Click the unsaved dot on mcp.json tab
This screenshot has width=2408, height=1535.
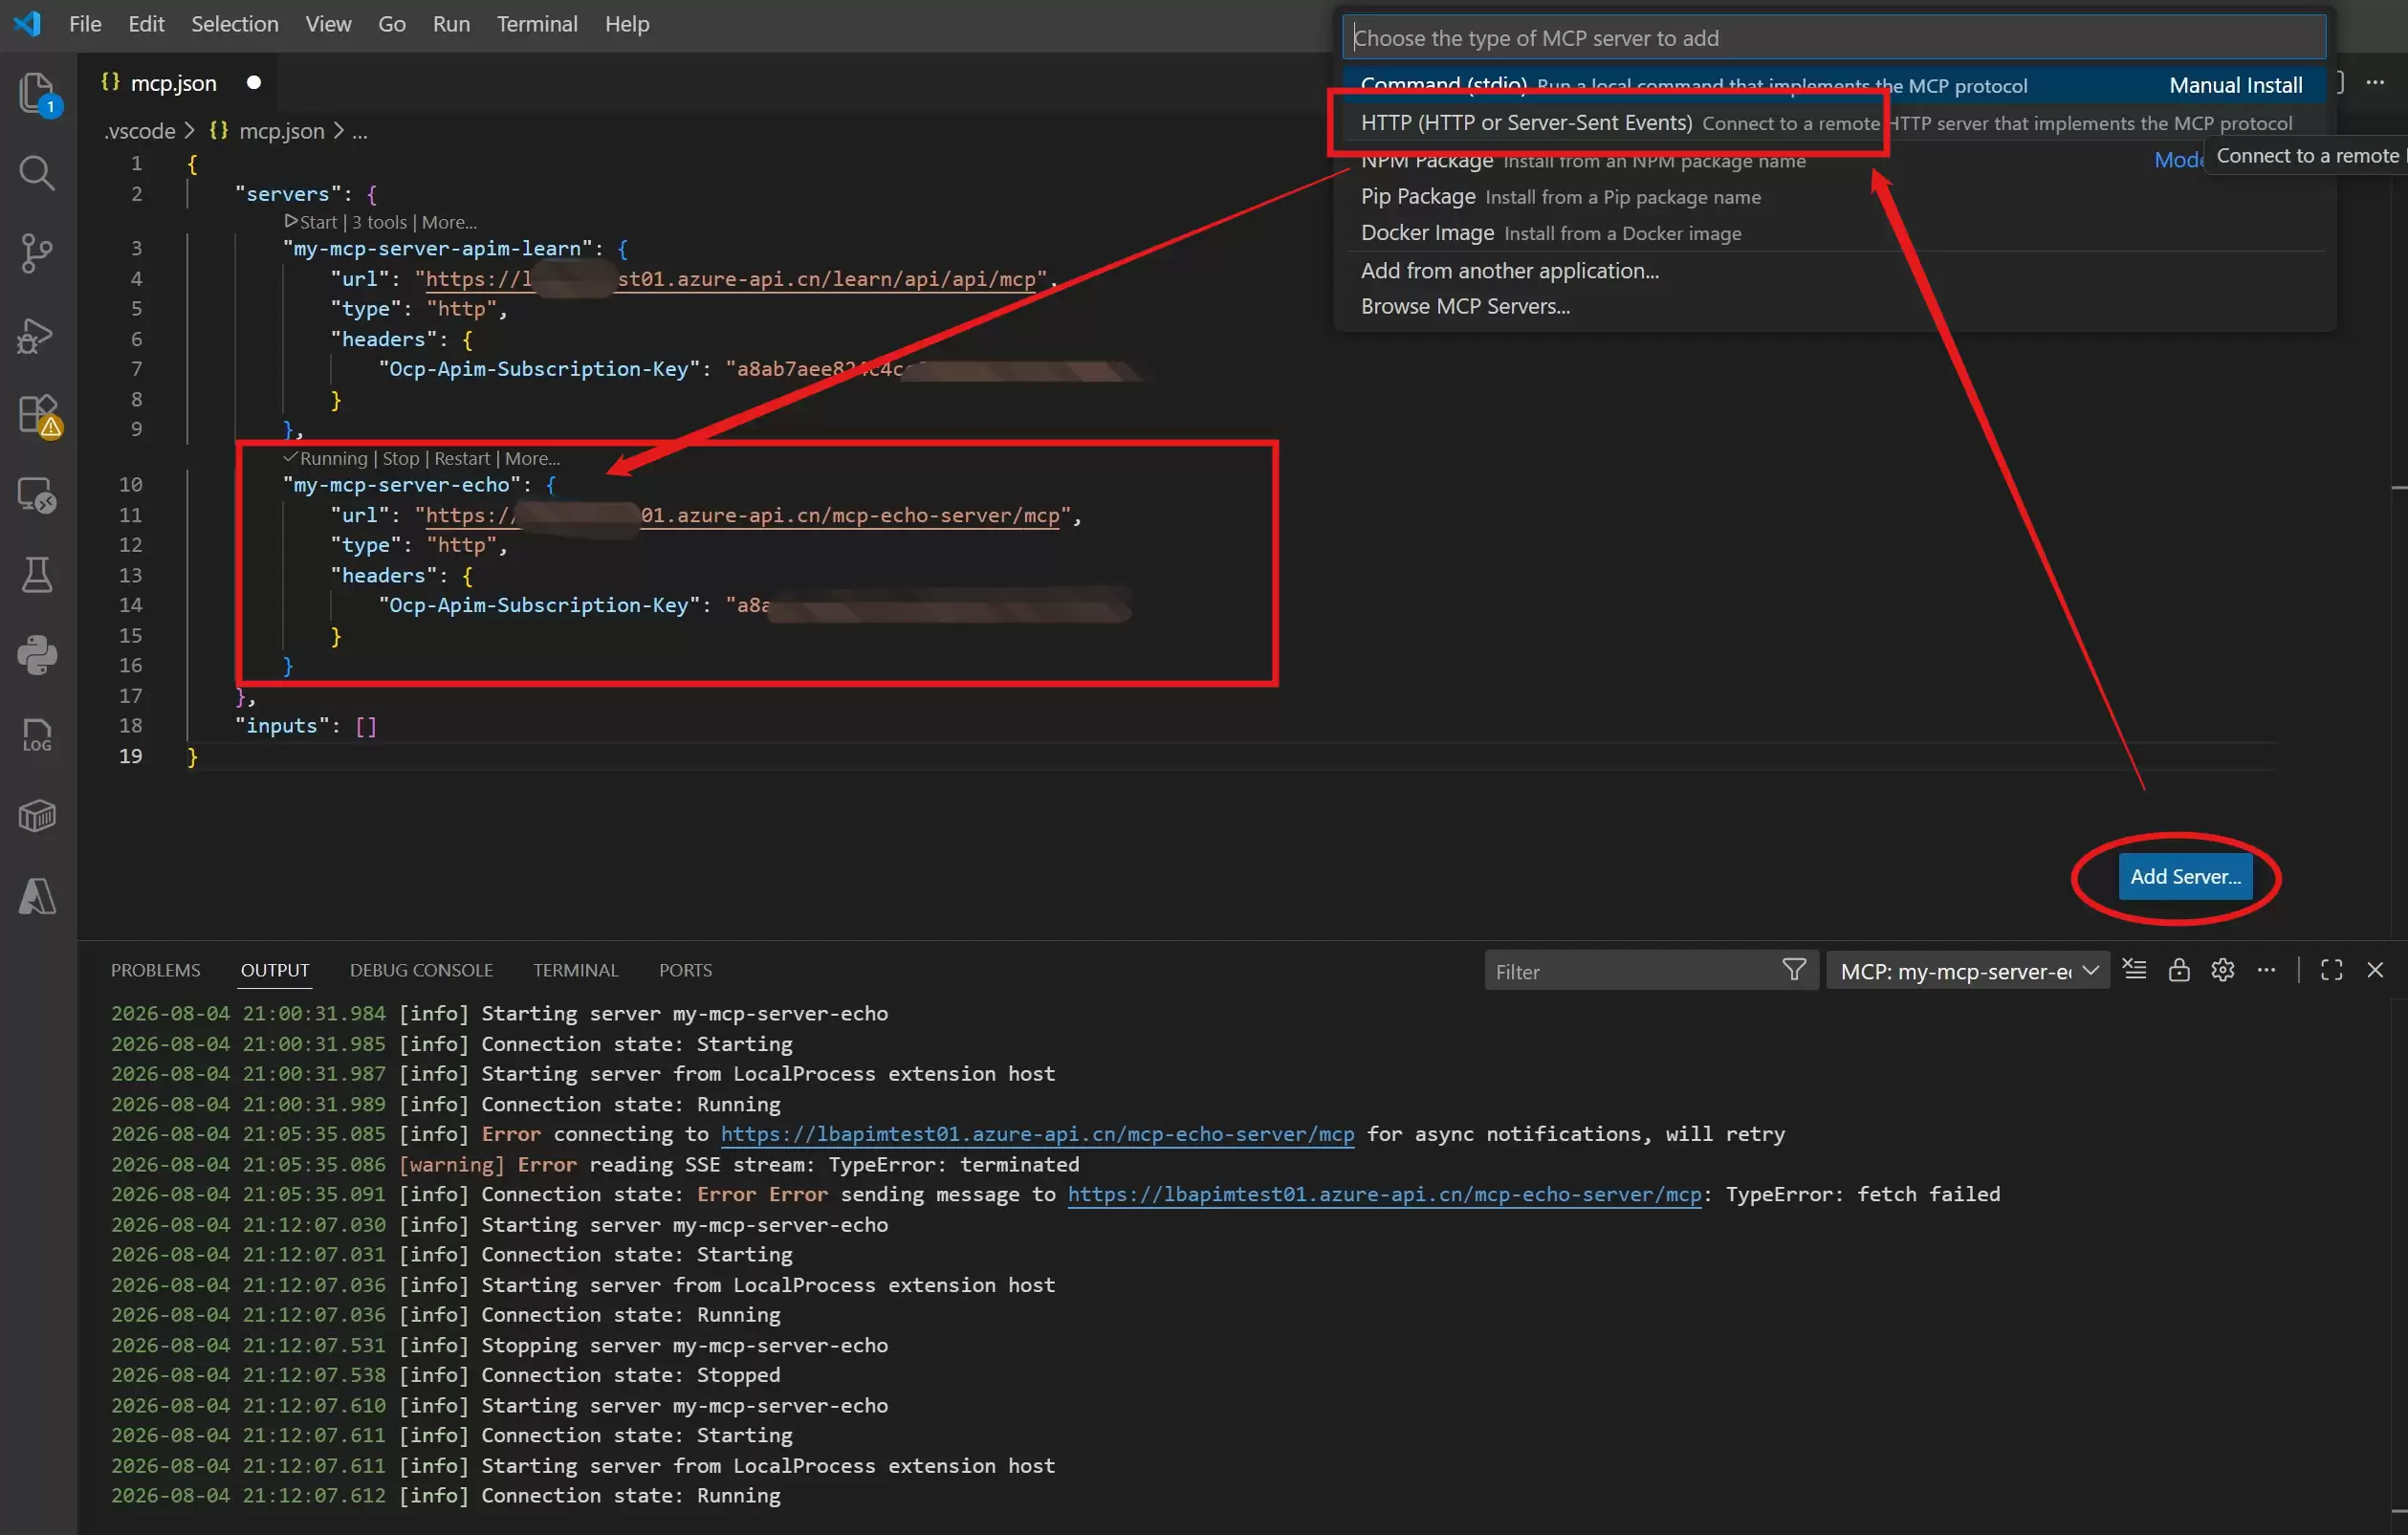(x=254, y=83)
